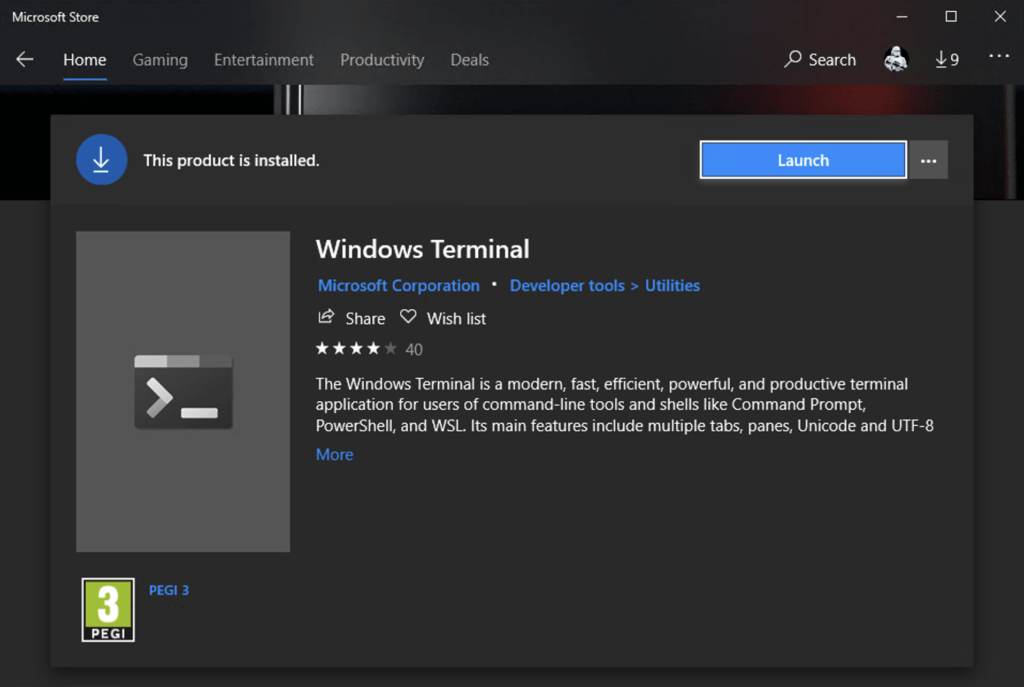Click the star rating row
This screenshot has width=1024, height=687.
pyautogui.click(x=356, y=349)
